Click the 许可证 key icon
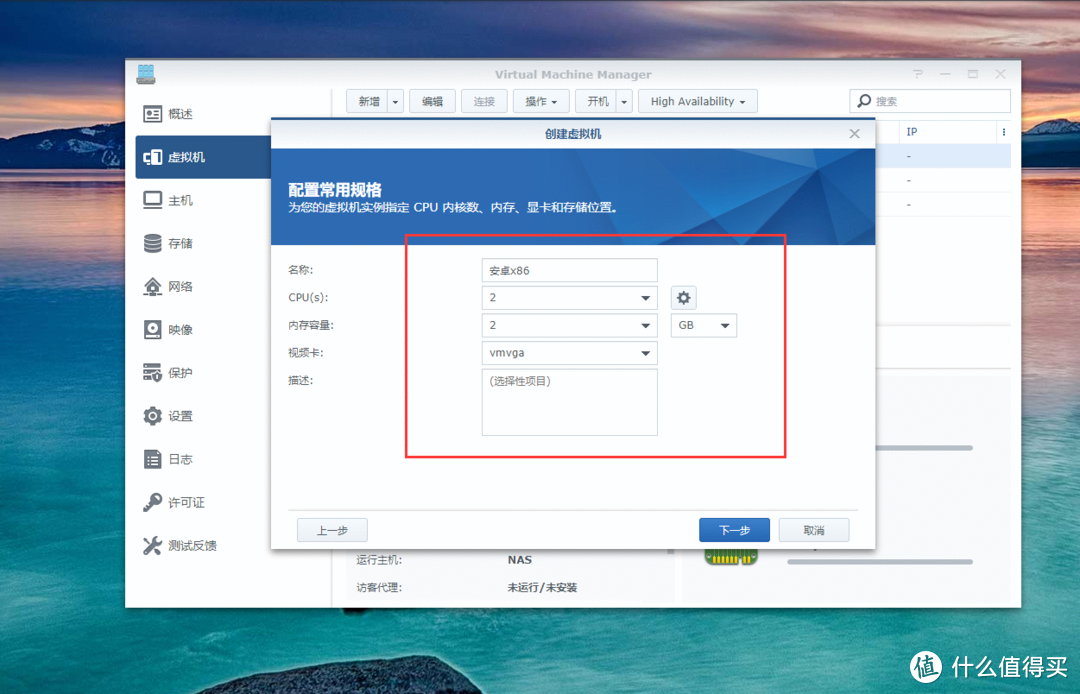 tap(152, 503)
